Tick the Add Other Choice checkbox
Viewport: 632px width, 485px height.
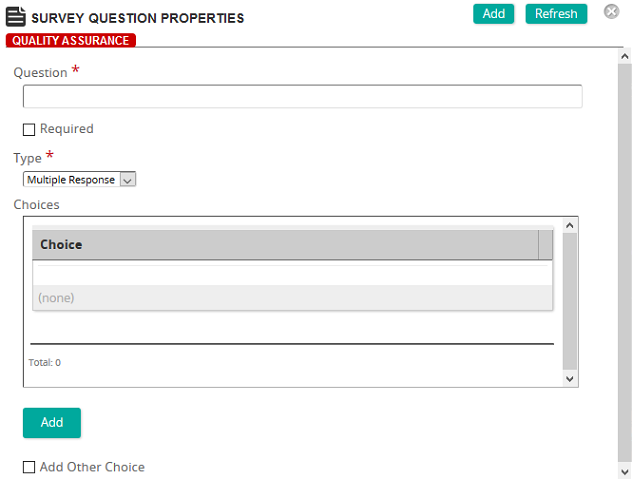pos(29,467)
